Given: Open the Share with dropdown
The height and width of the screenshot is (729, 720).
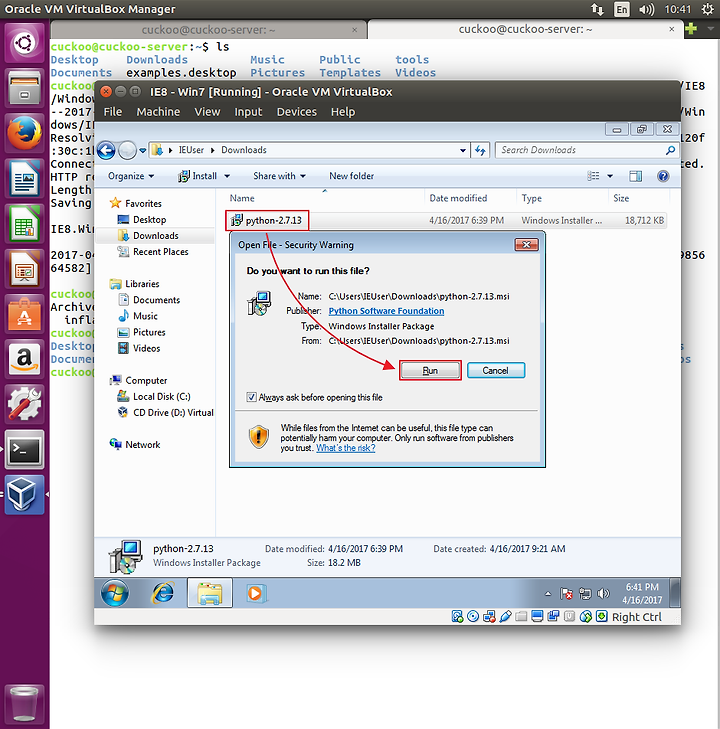Looking at the screenshot, I should (279, 176).
